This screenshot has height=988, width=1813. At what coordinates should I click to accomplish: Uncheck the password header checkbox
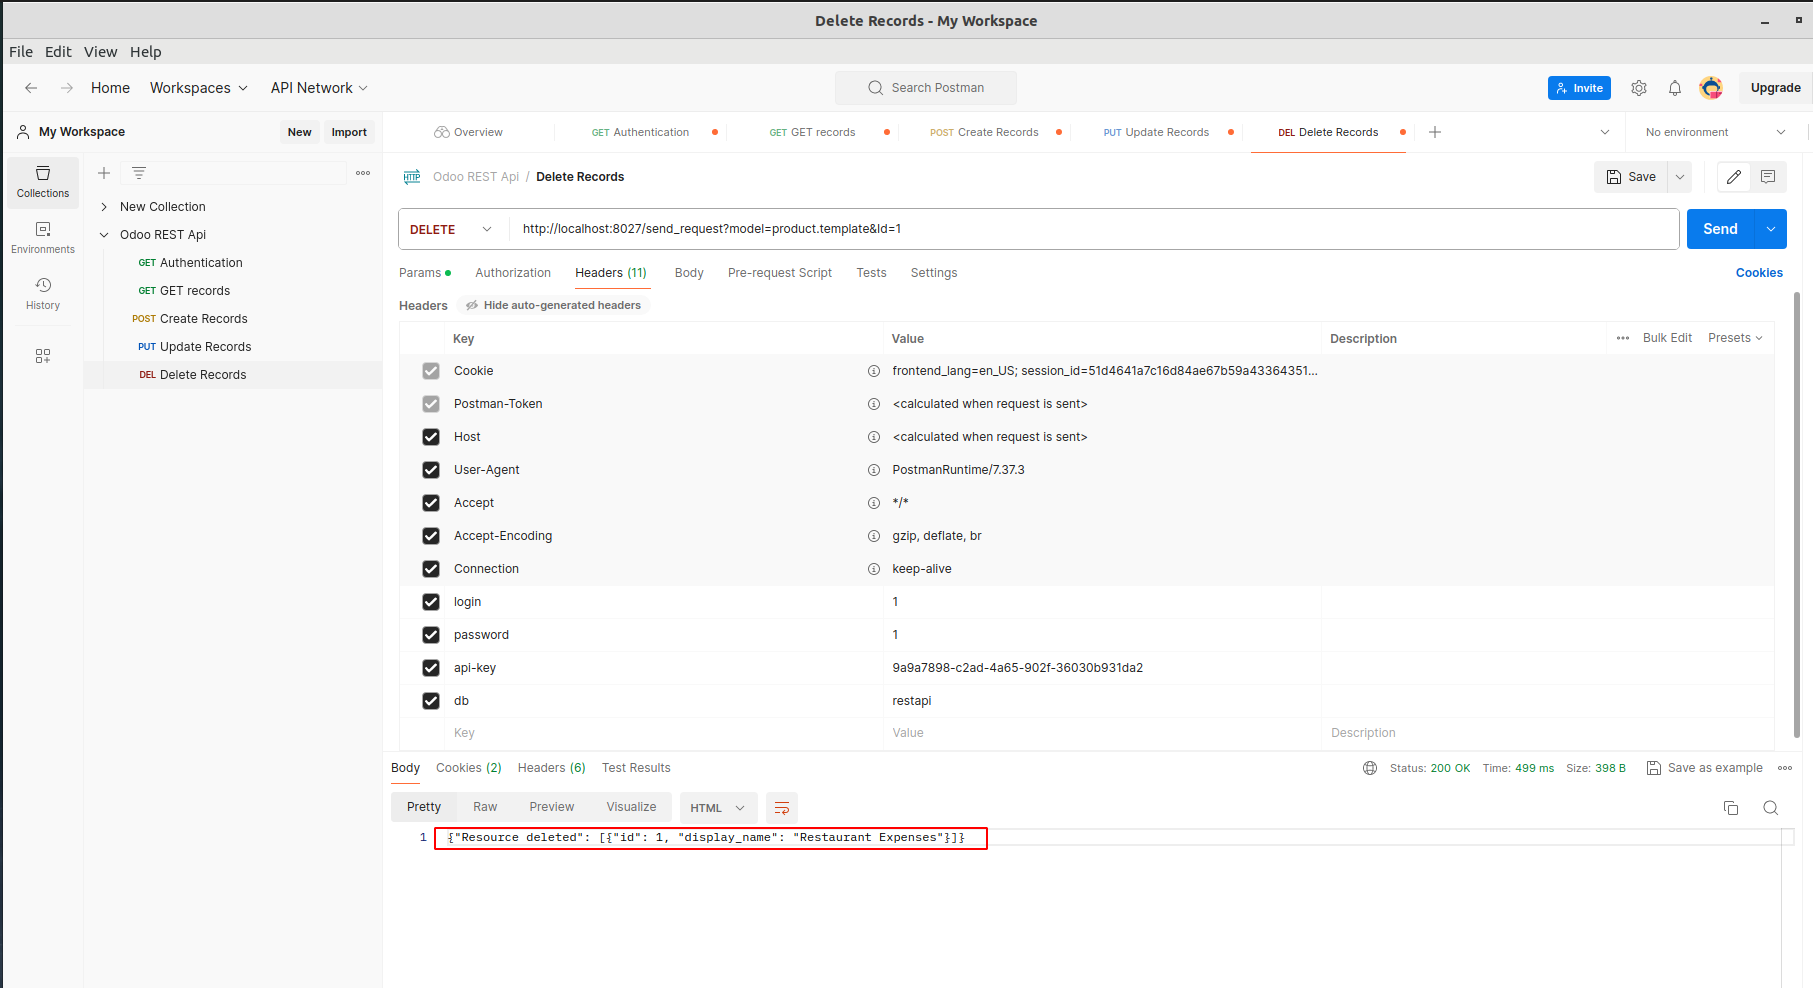[x=431, y=635]
